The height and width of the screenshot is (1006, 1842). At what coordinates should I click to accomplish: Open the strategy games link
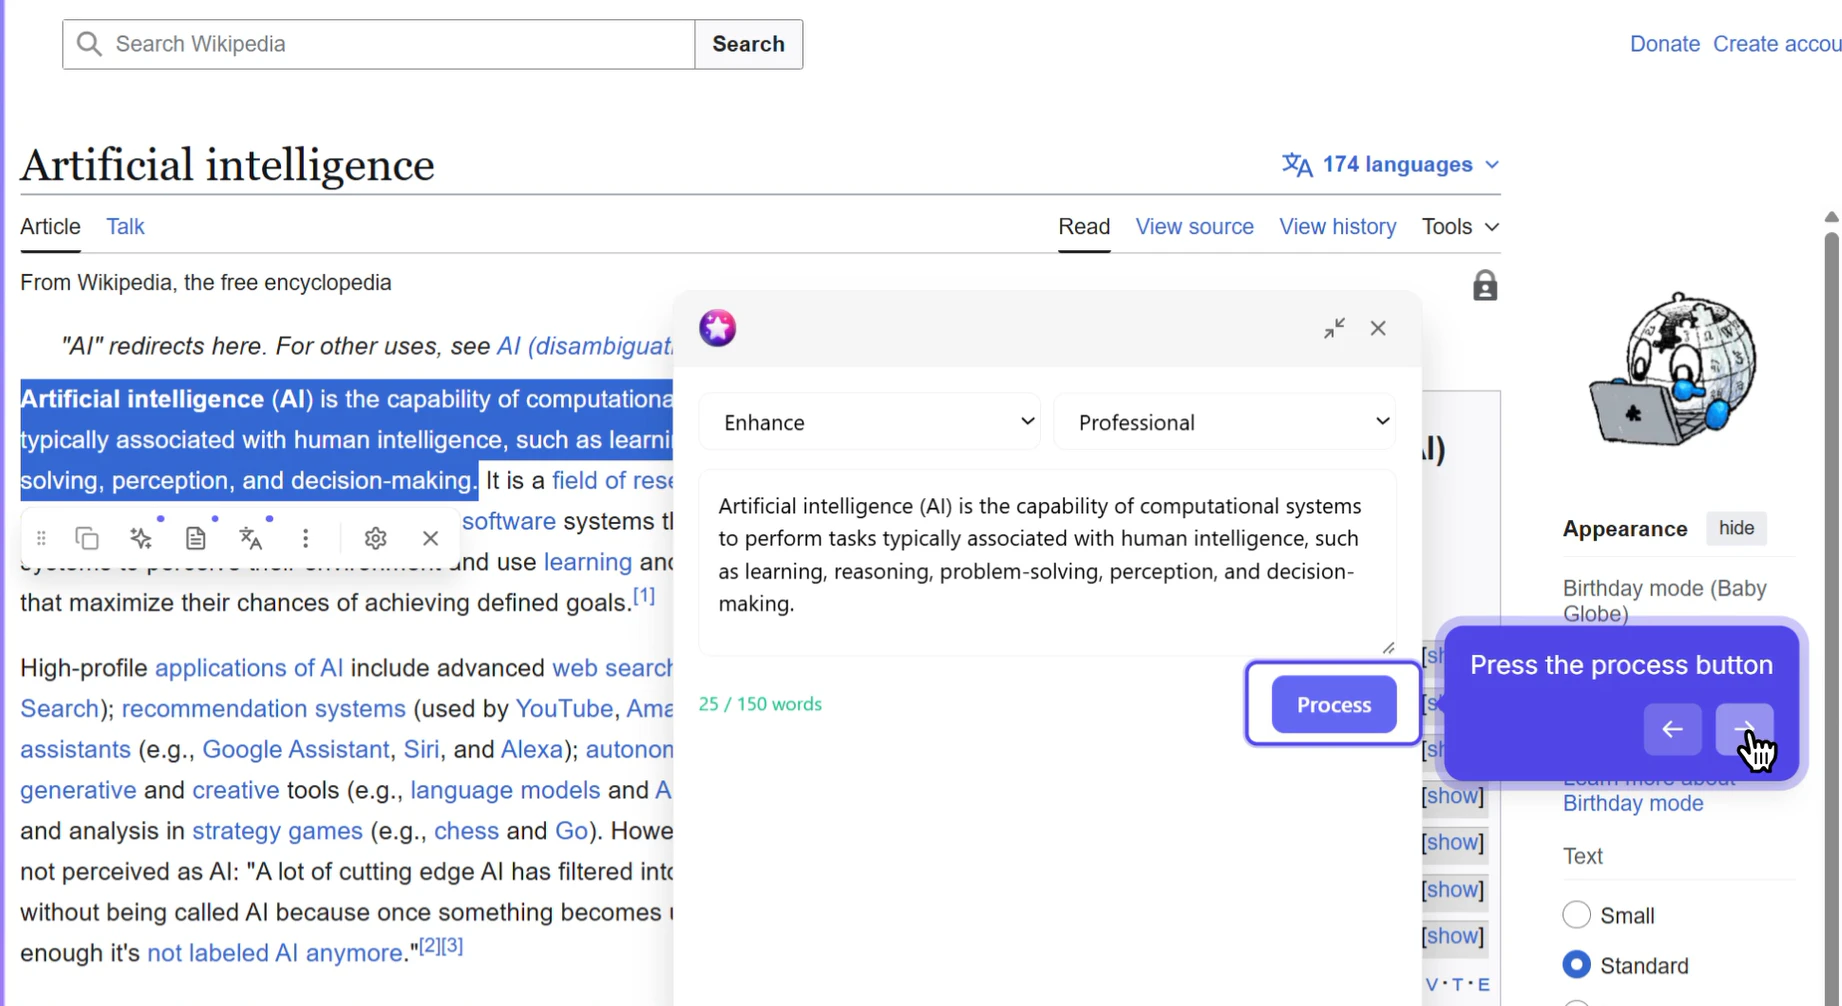(x=277, y=831)
